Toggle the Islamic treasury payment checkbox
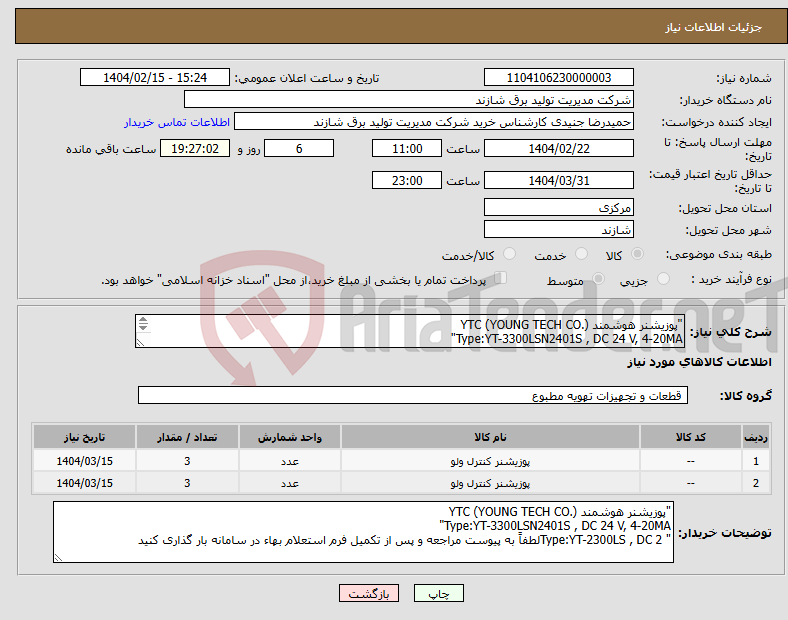Screen dimensions: 788x620 (x=501, y=278)
